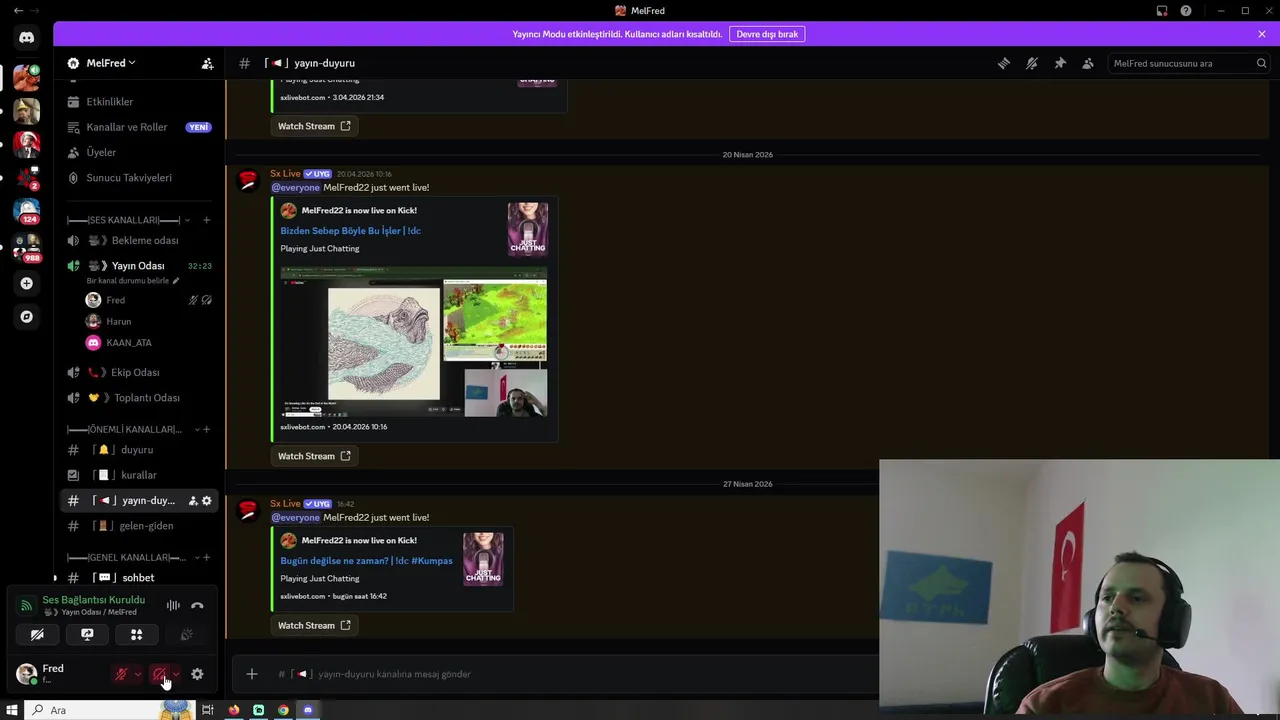Open Kanallar ve Roller item
The image size is (1280, 720).
[139, 127]
